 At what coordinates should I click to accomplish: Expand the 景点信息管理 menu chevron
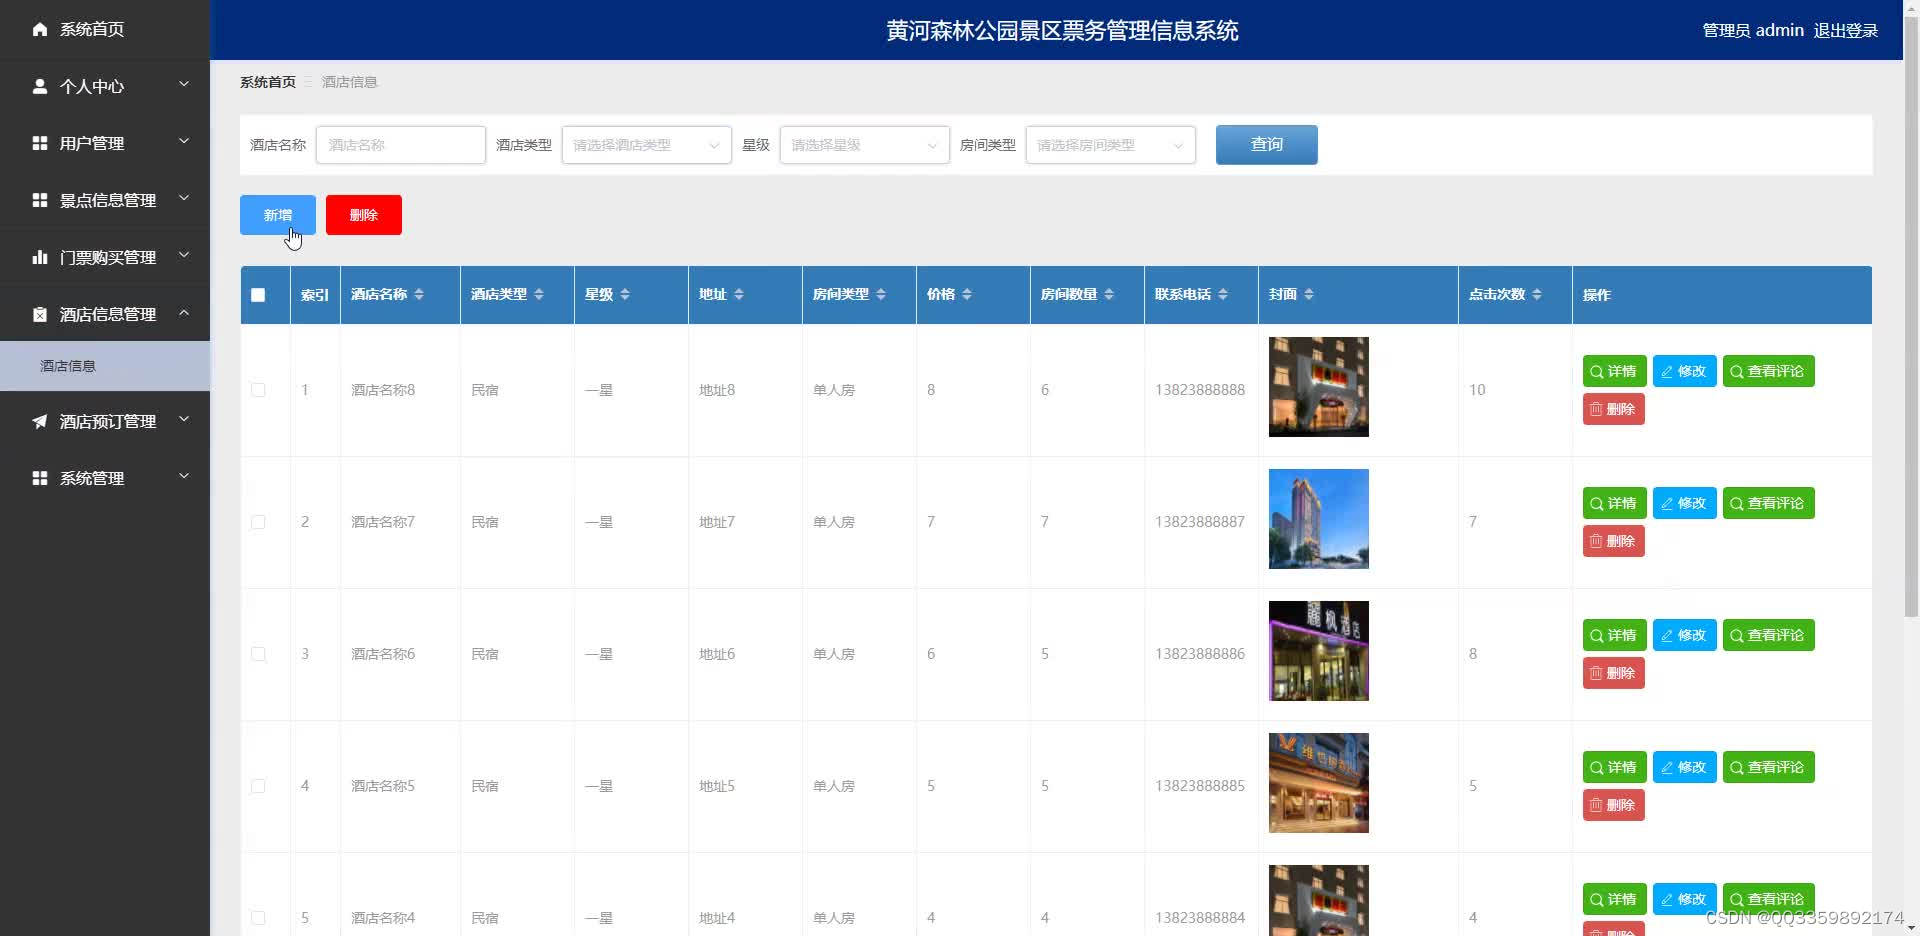184,199
